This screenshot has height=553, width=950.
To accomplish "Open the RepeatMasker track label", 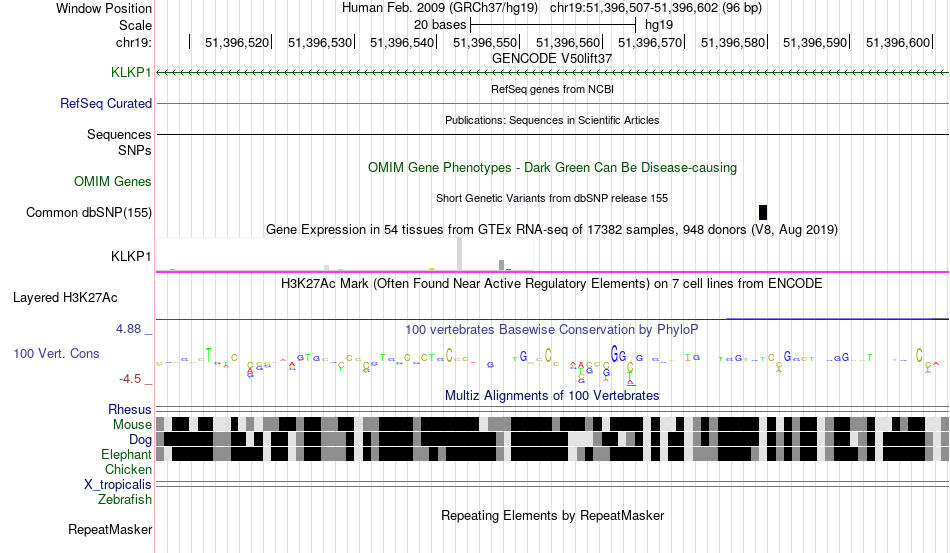I will (x=110, y=530).
